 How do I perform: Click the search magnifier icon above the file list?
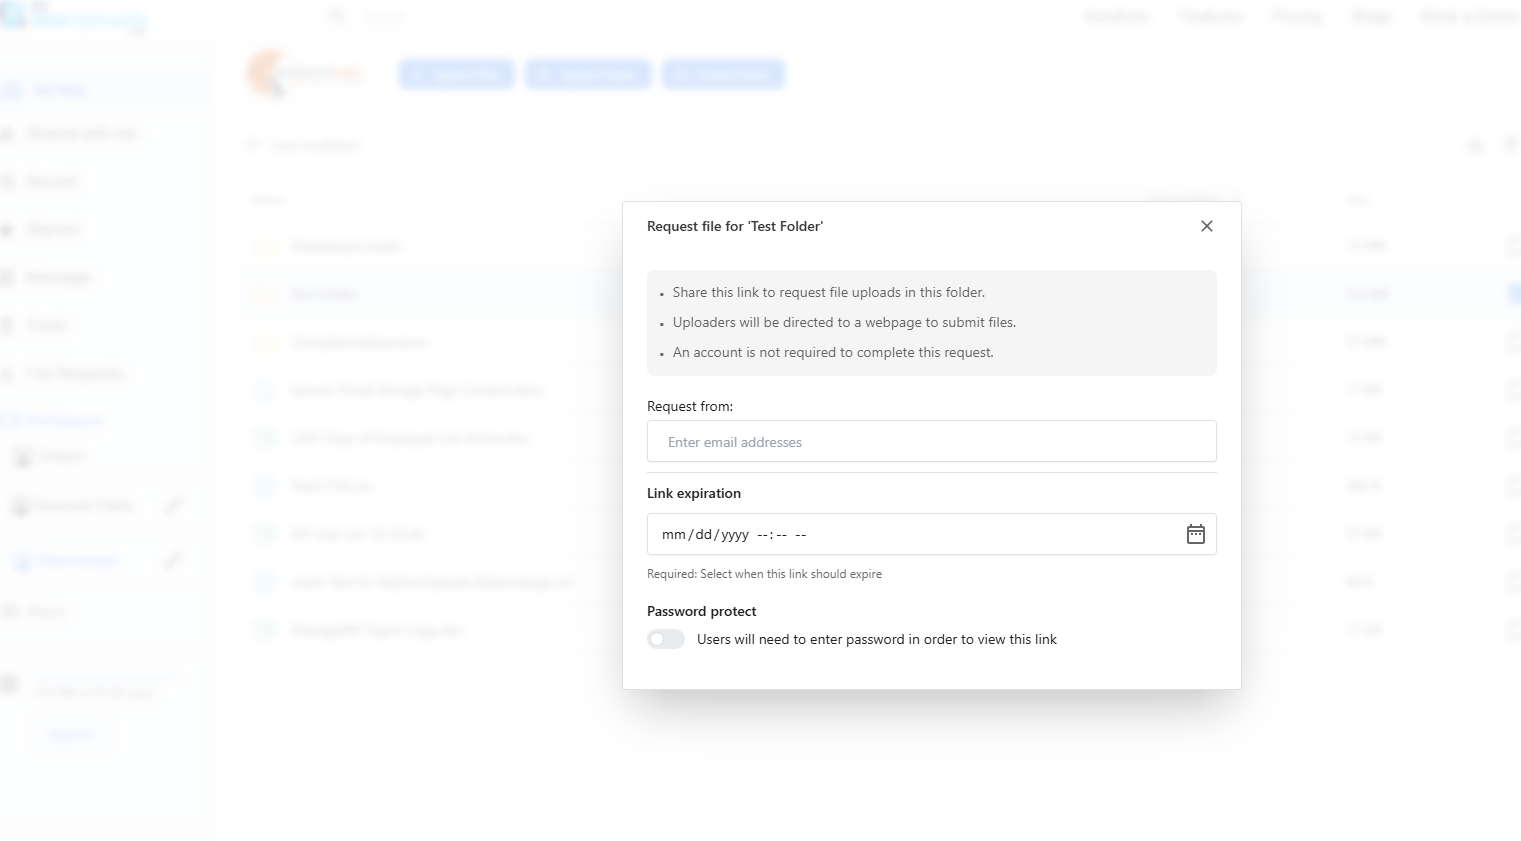click(x=1476, y=145)
